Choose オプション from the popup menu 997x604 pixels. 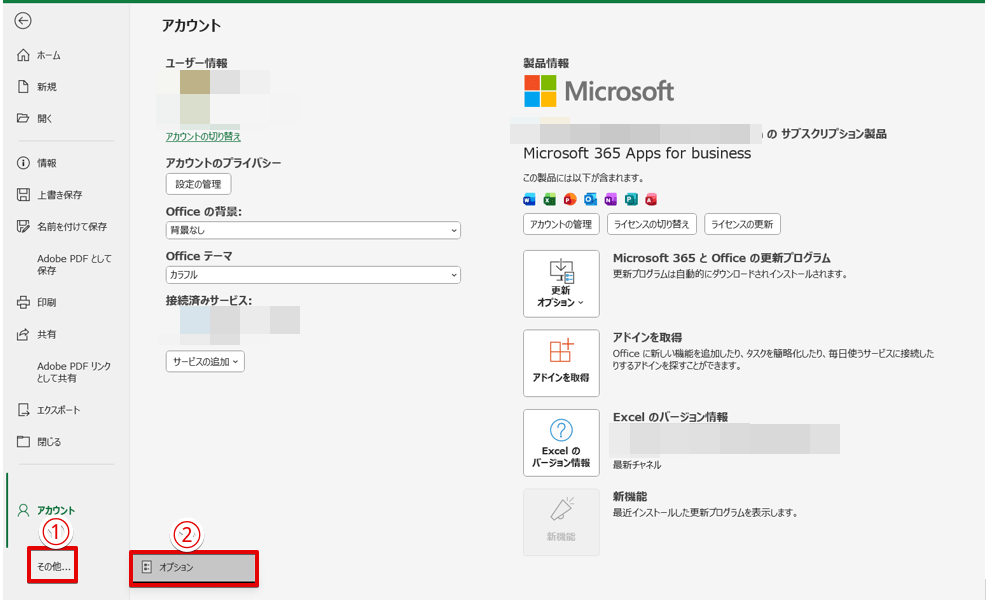[194, 567]
